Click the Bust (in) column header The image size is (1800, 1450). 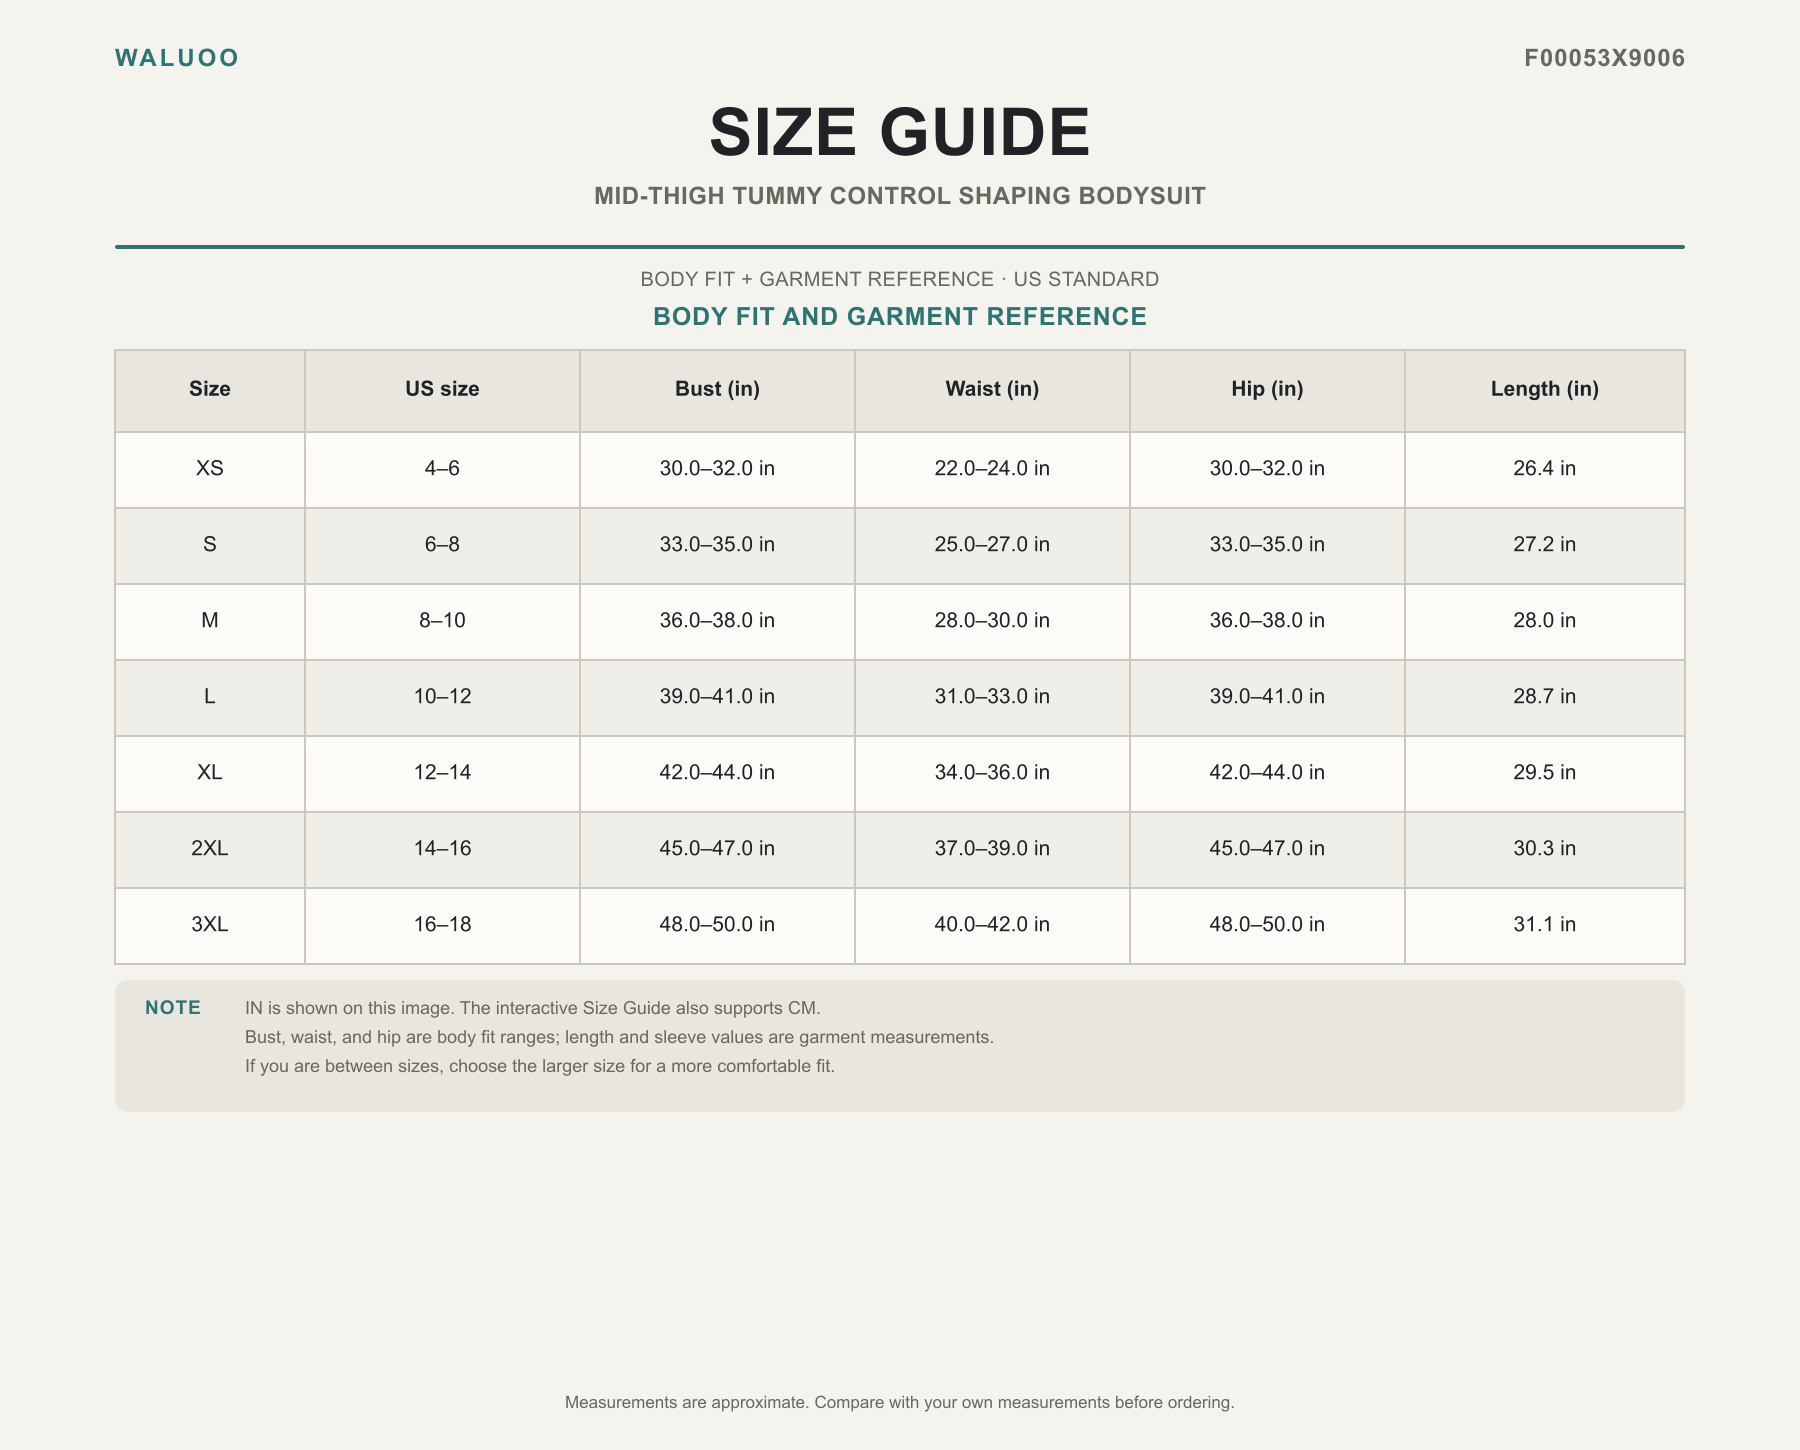[717, 390]
